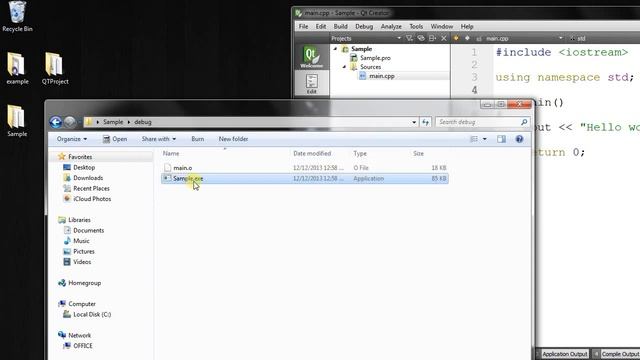Switch to Qt Creator Edit mode
Screen dimensions: 640x360
pos(311,84)
